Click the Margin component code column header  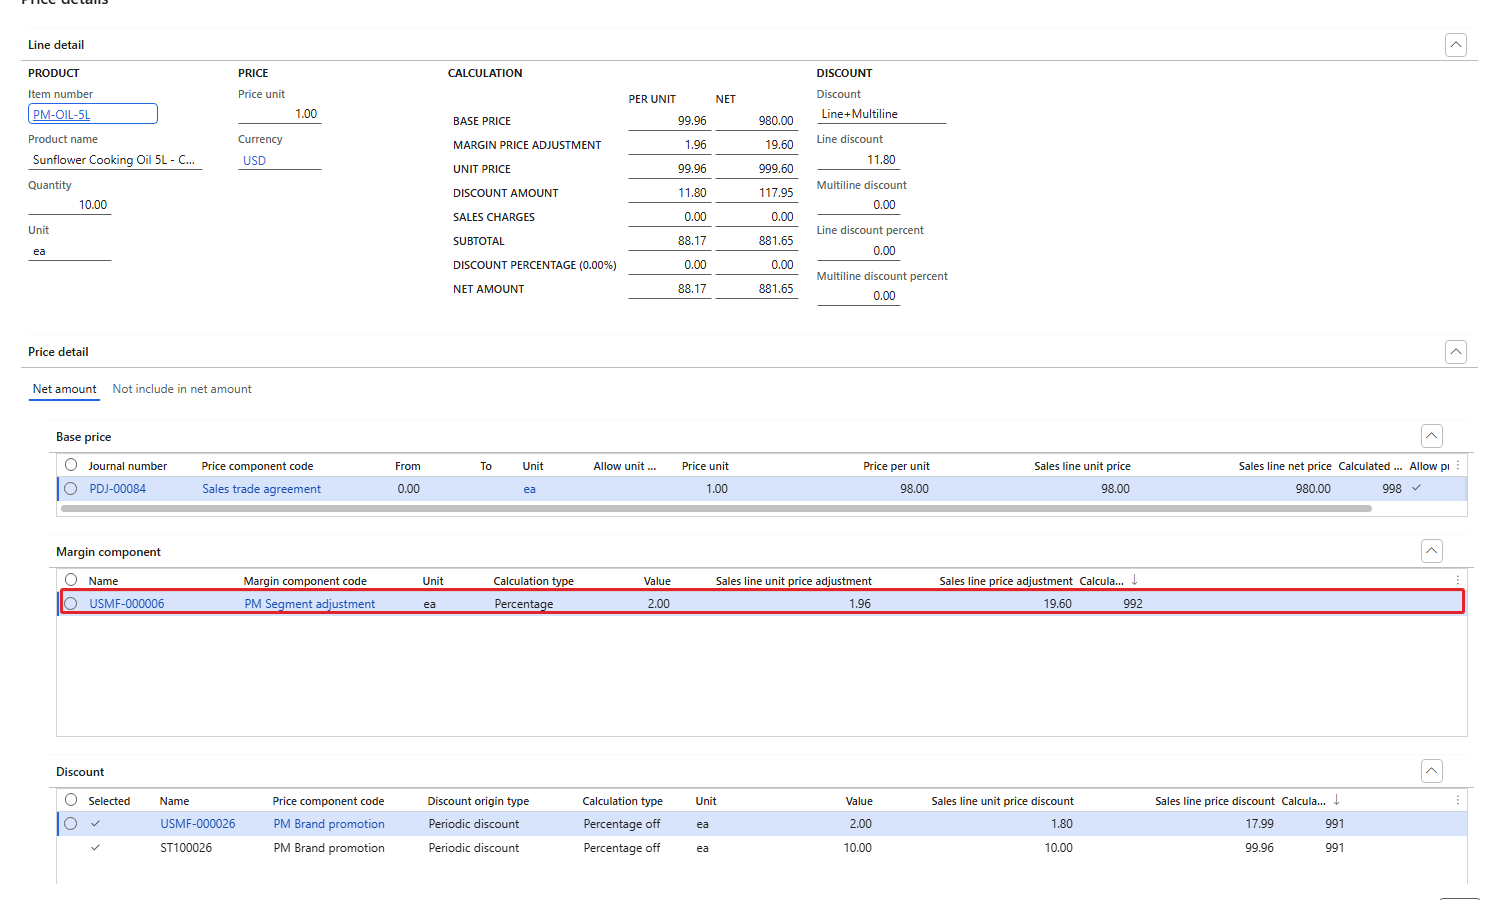(305, 581)
